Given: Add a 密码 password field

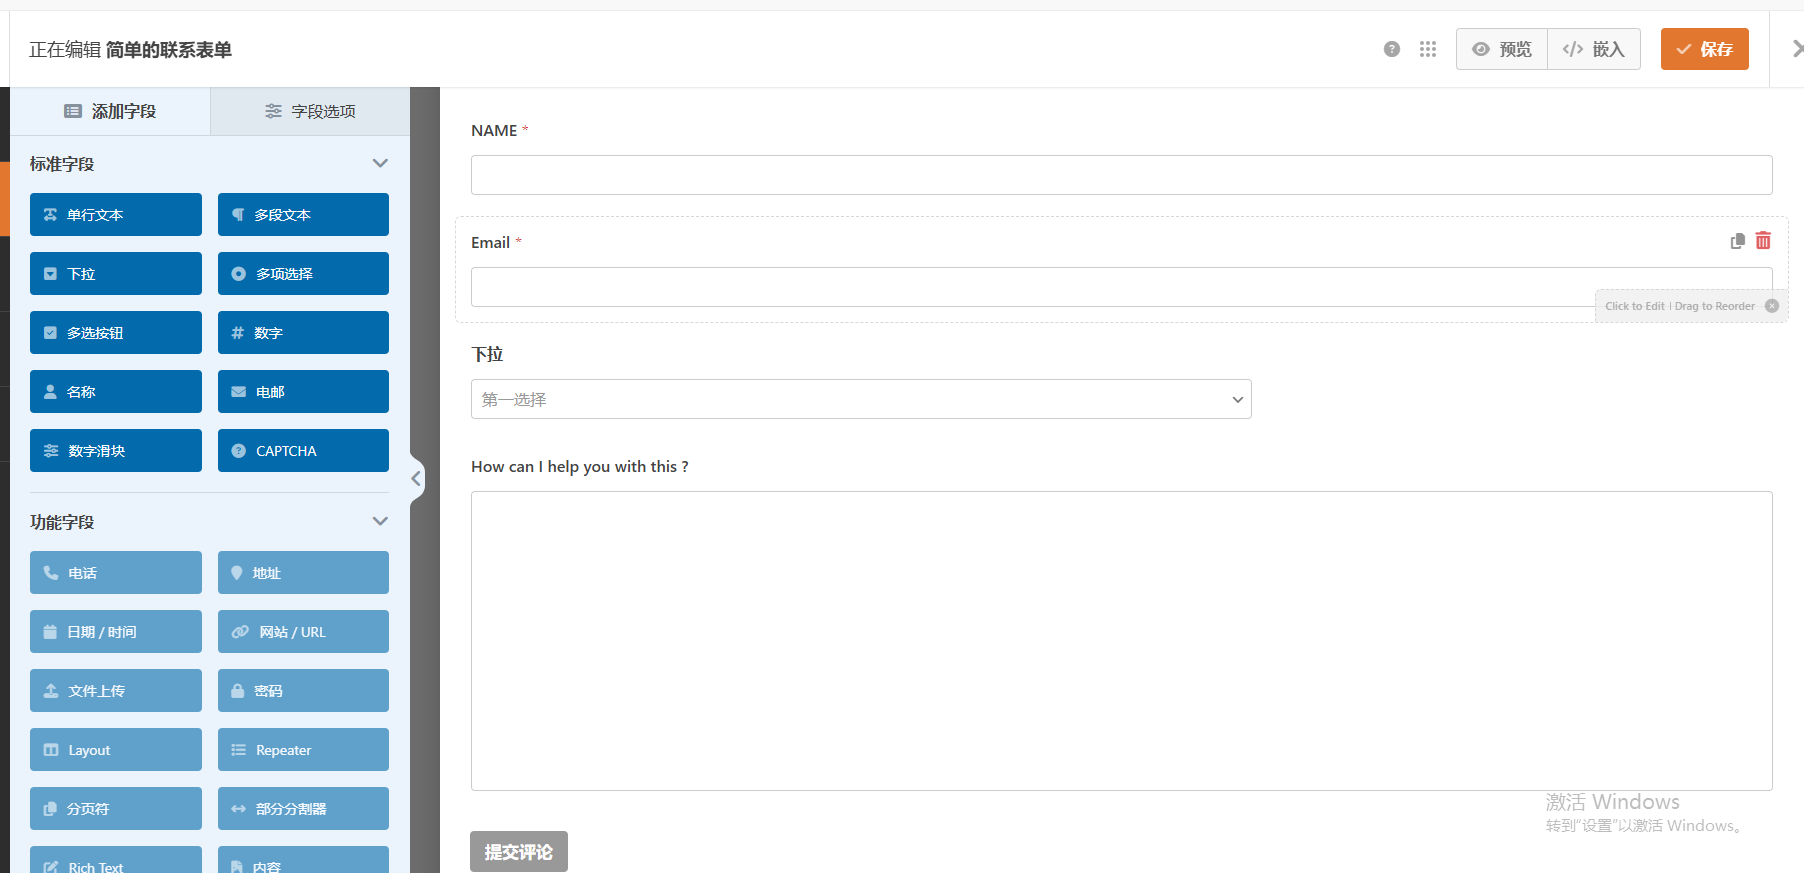Looking at the screenshot, I should (303, 691).
